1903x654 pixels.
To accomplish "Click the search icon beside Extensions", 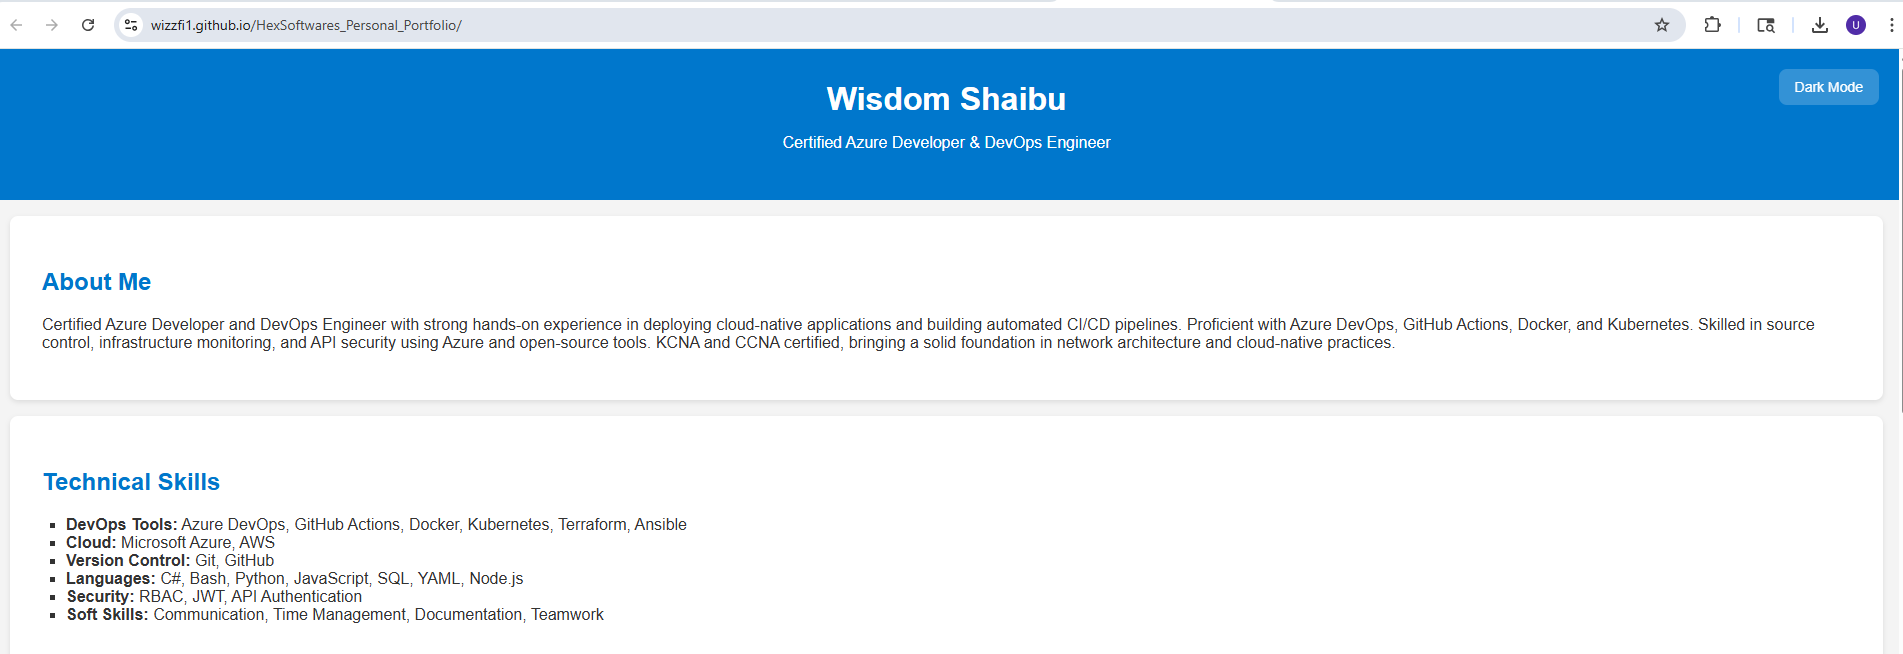I will pos(1766,25).
